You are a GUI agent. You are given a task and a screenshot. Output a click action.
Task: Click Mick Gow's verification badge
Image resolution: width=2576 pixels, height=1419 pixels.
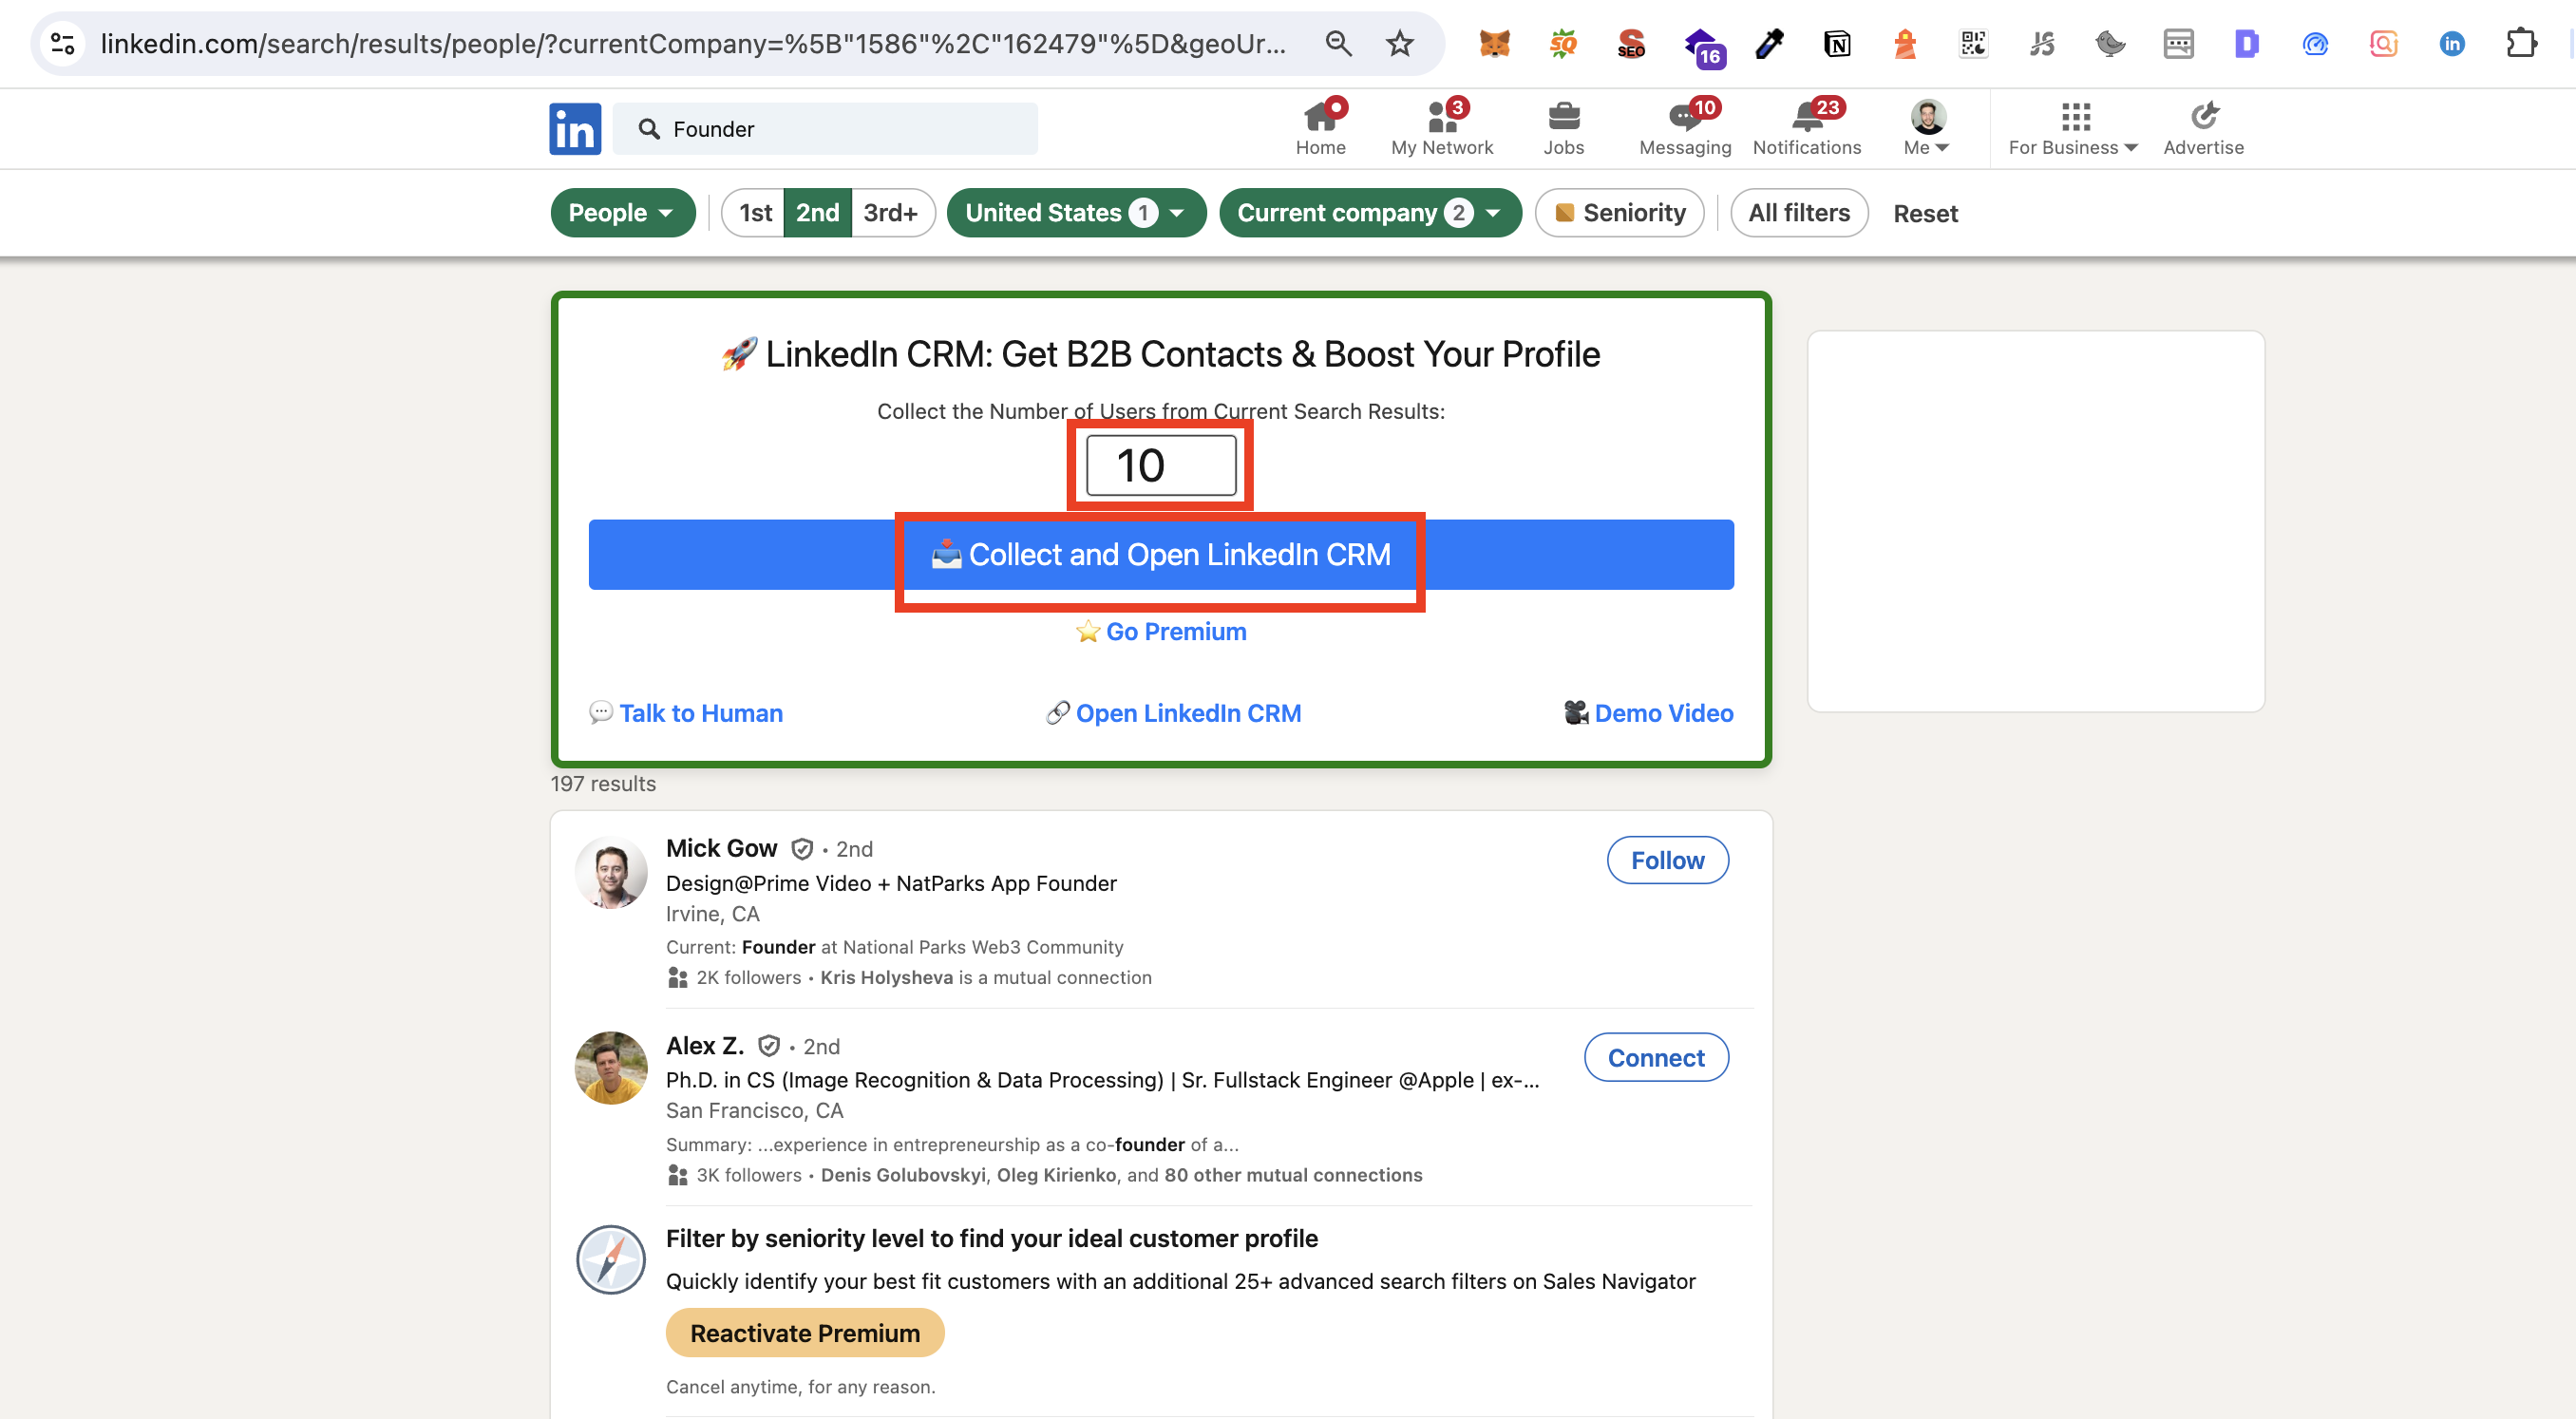(802, 849)
